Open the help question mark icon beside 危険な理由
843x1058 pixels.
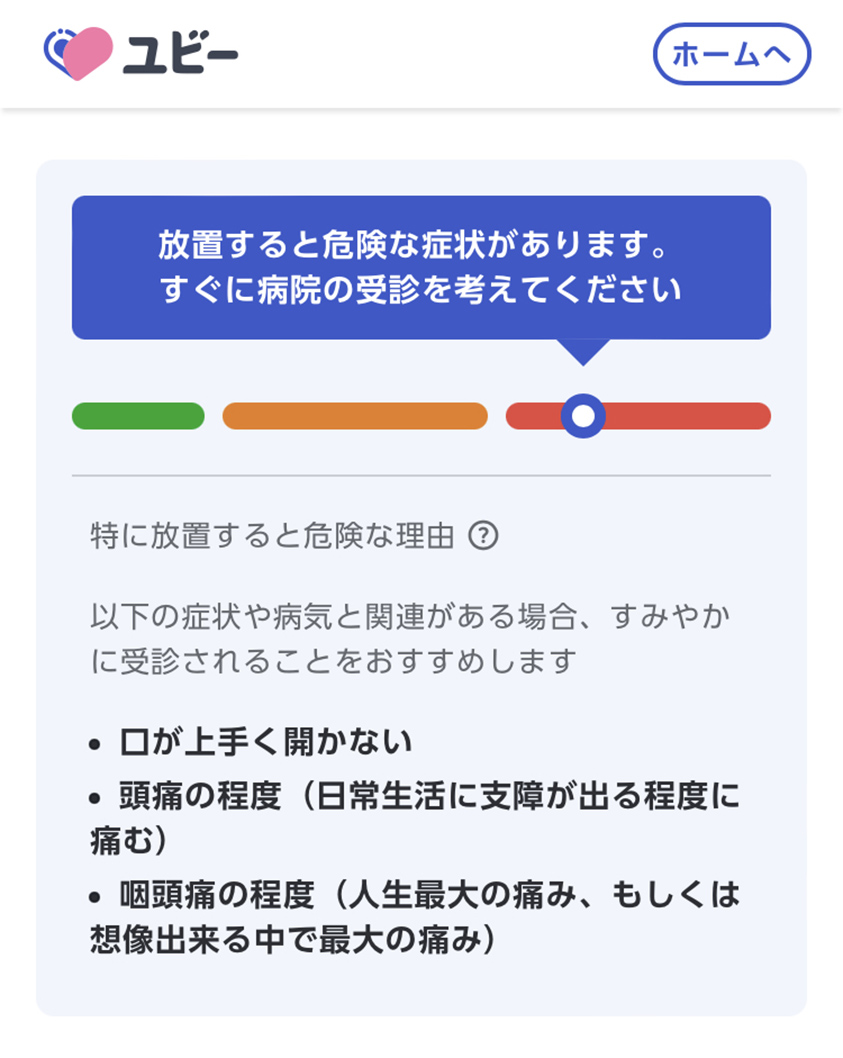(483, 536)
